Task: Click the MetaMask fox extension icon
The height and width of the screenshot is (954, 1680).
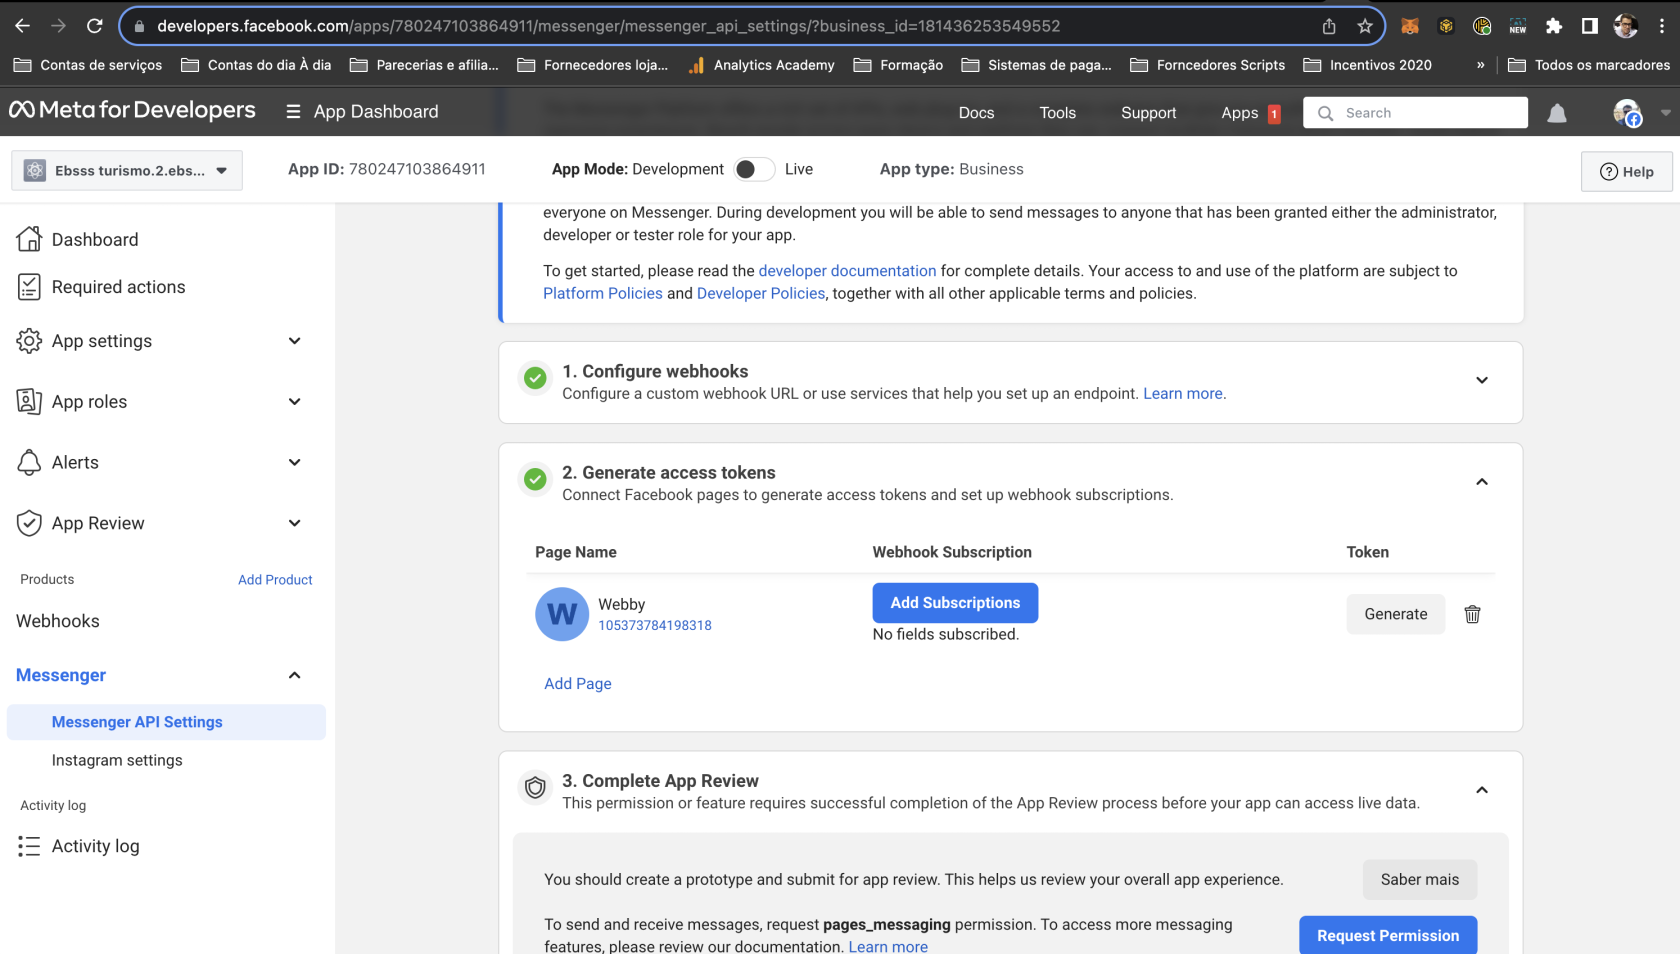Action: (x=1410, y=26)
